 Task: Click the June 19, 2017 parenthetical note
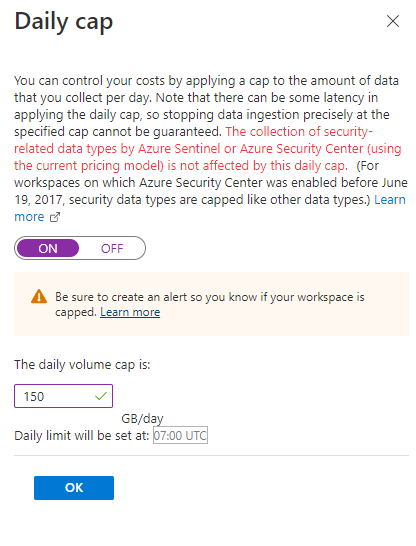coord(211,183)
